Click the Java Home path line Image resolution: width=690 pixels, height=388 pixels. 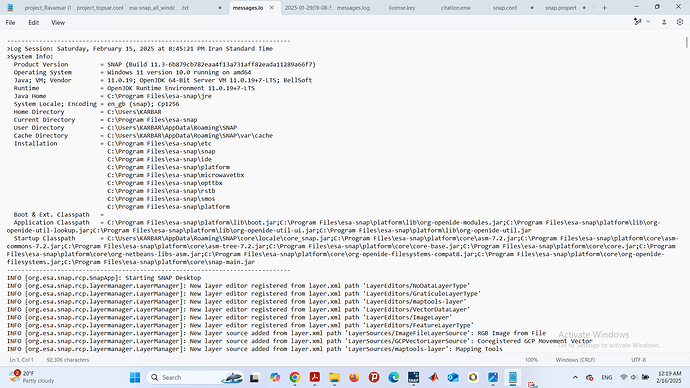(x=112, y=96)
